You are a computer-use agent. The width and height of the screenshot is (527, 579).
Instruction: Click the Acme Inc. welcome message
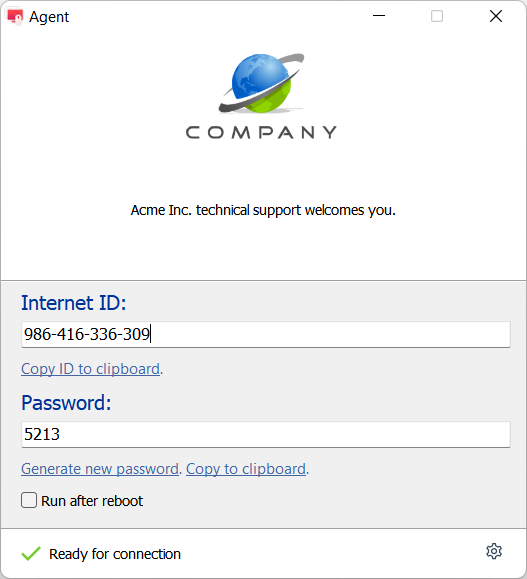[x=263, y=210]
